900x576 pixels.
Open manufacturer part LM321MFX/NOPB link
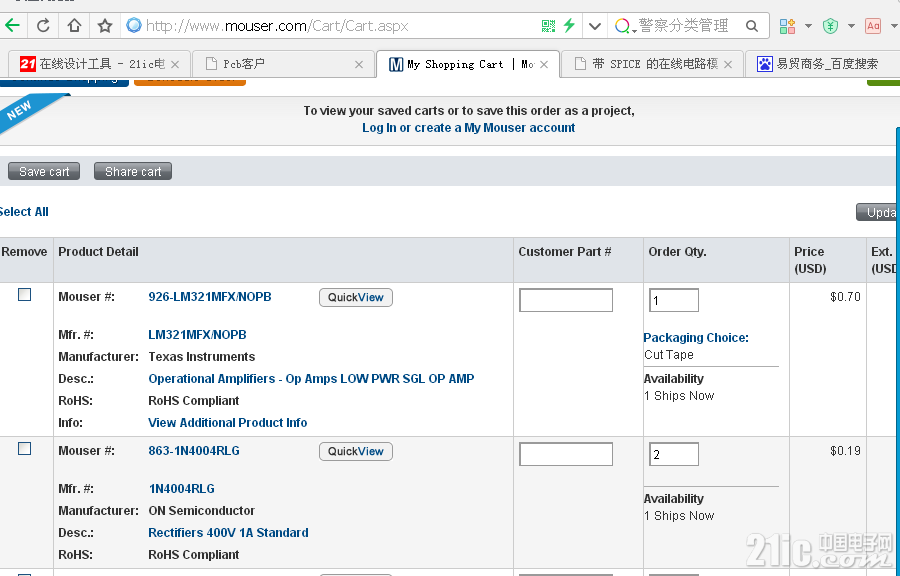pos(197,335)
